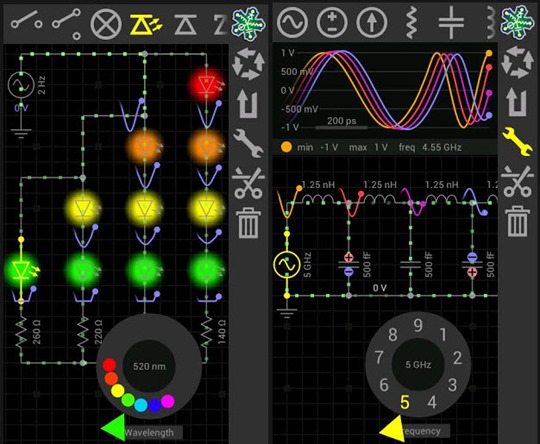Click the Wavelength parameter label
This screenshot has width=540, height=444.
tap(149, 433)
